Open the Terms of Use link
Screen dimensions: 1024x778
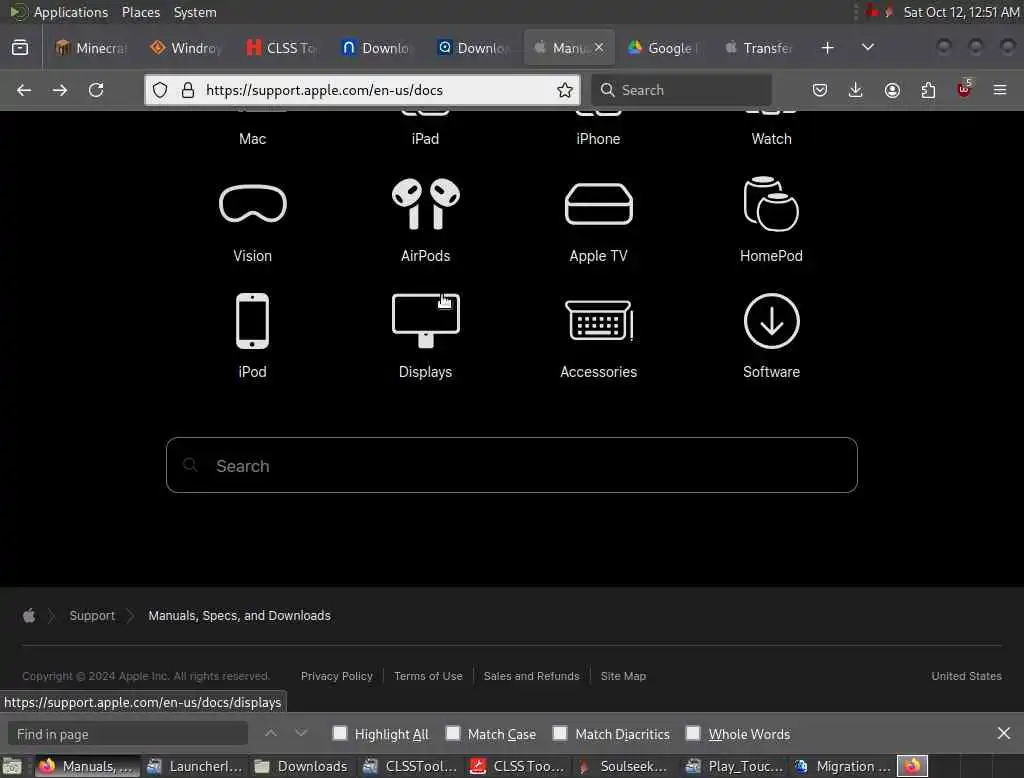[428, 676]
